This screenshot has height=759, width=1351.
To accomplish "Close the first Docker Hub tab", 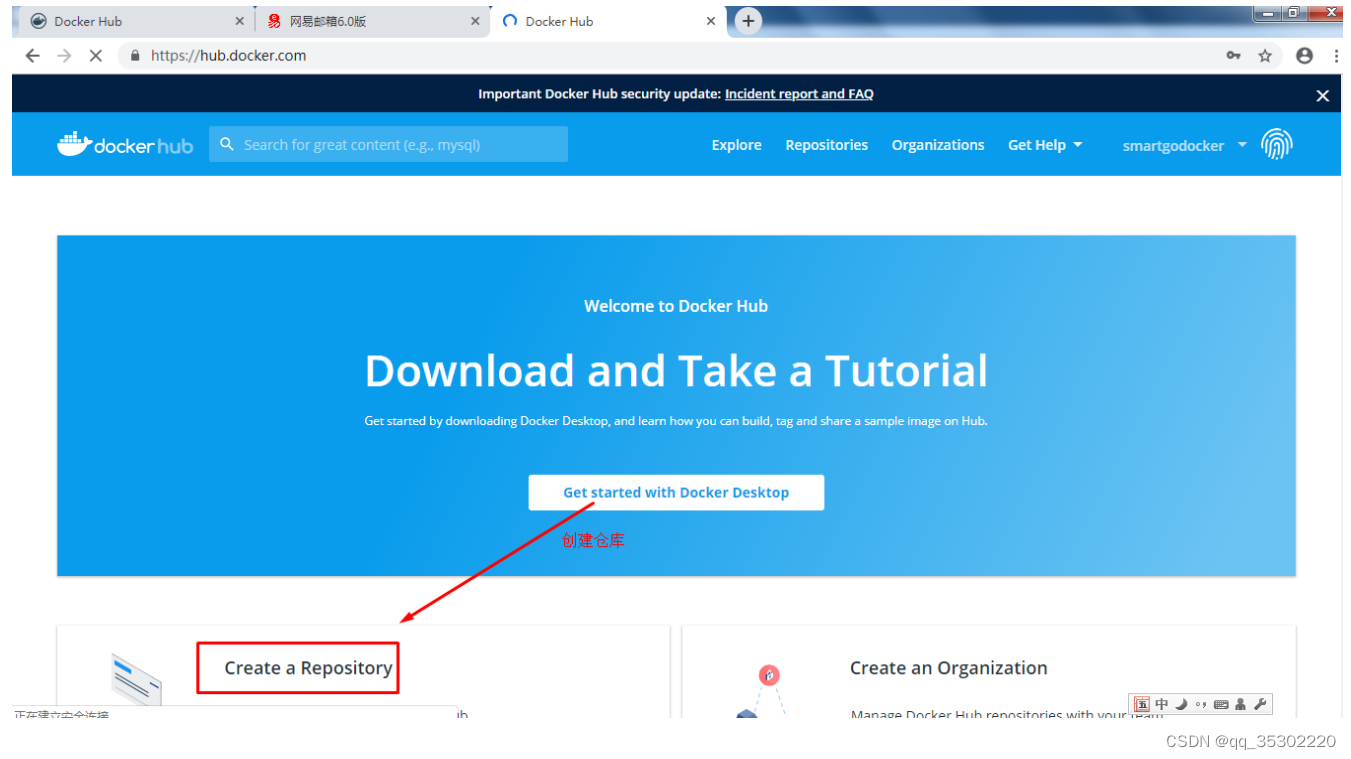I will point(239,21).
